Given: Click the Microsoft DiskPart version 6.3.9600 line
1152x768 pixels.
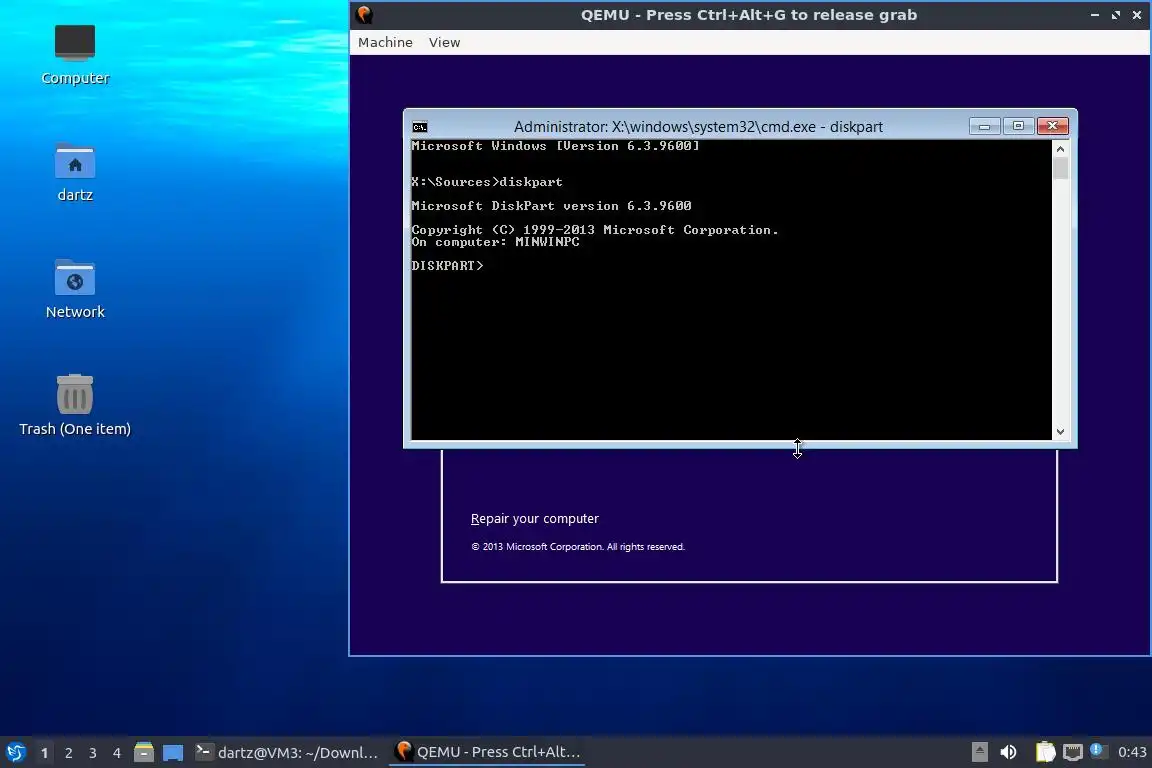Looking at the screenshot, I should [x=551, y=206].
